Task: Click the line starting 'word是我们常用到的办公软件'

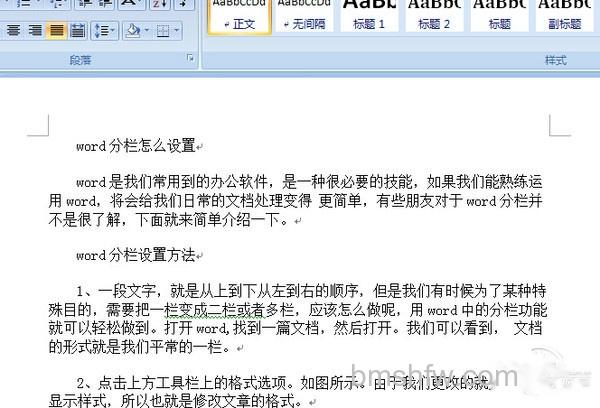Action: [x=309, y=182]
